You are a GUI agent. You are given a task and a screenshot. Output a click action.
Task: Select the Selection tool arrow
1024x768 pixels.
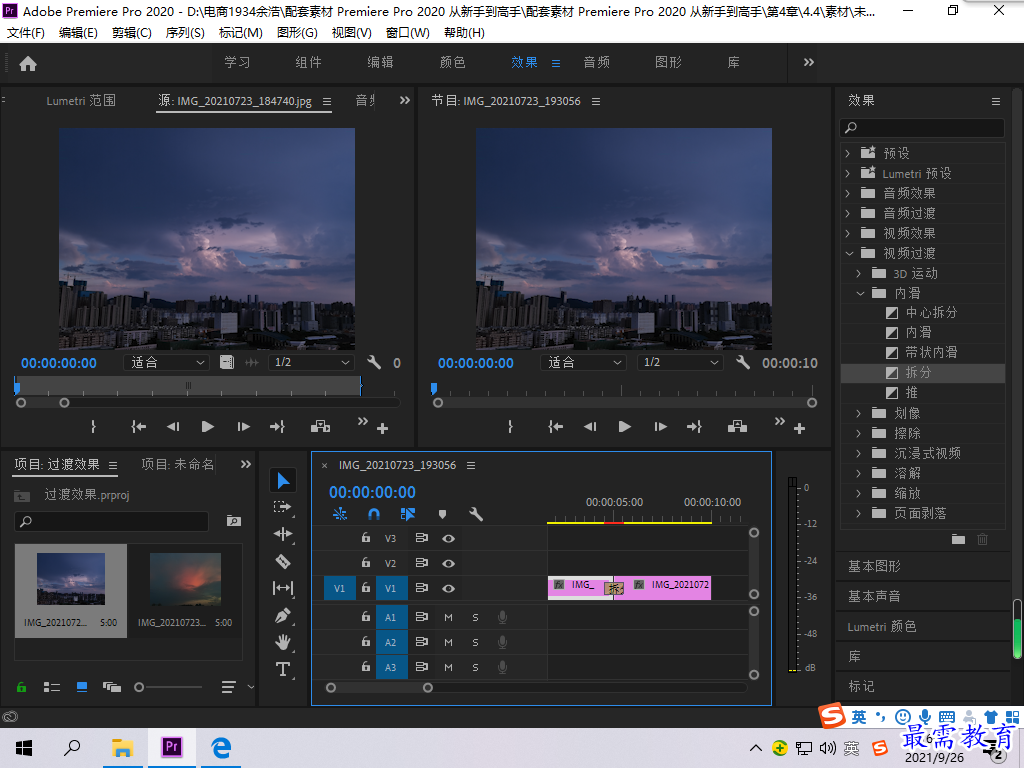[283, 481]
